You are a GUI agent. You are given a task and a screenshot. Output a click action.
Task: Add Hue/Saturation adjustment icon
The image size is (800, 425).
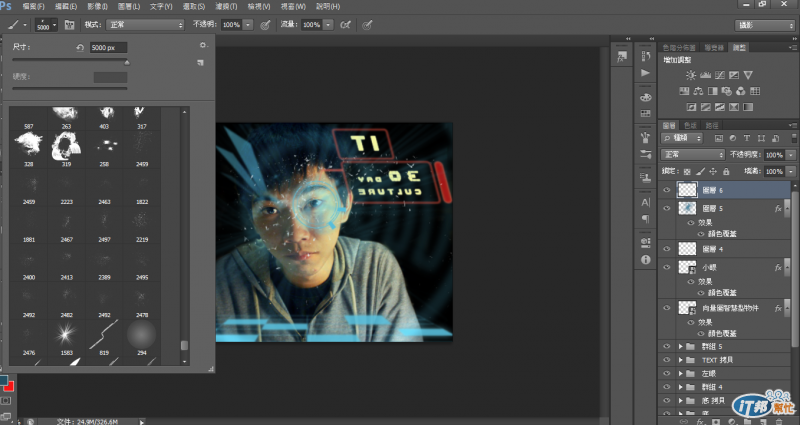click(x=684, y=91)
